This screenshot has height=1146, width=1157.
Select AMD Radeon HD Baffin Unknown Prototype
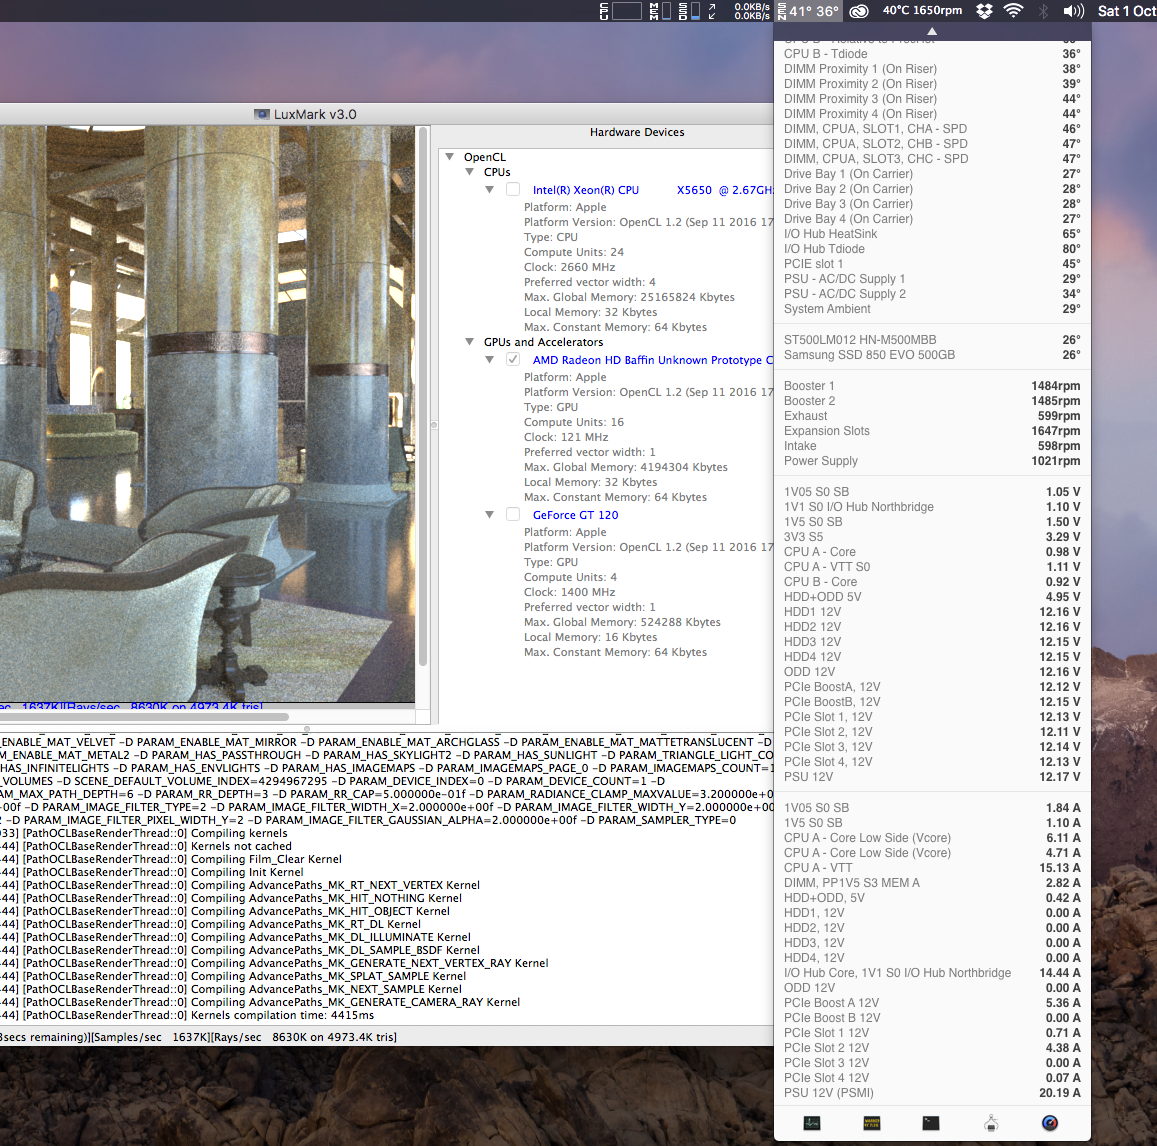tap(652, 360)
